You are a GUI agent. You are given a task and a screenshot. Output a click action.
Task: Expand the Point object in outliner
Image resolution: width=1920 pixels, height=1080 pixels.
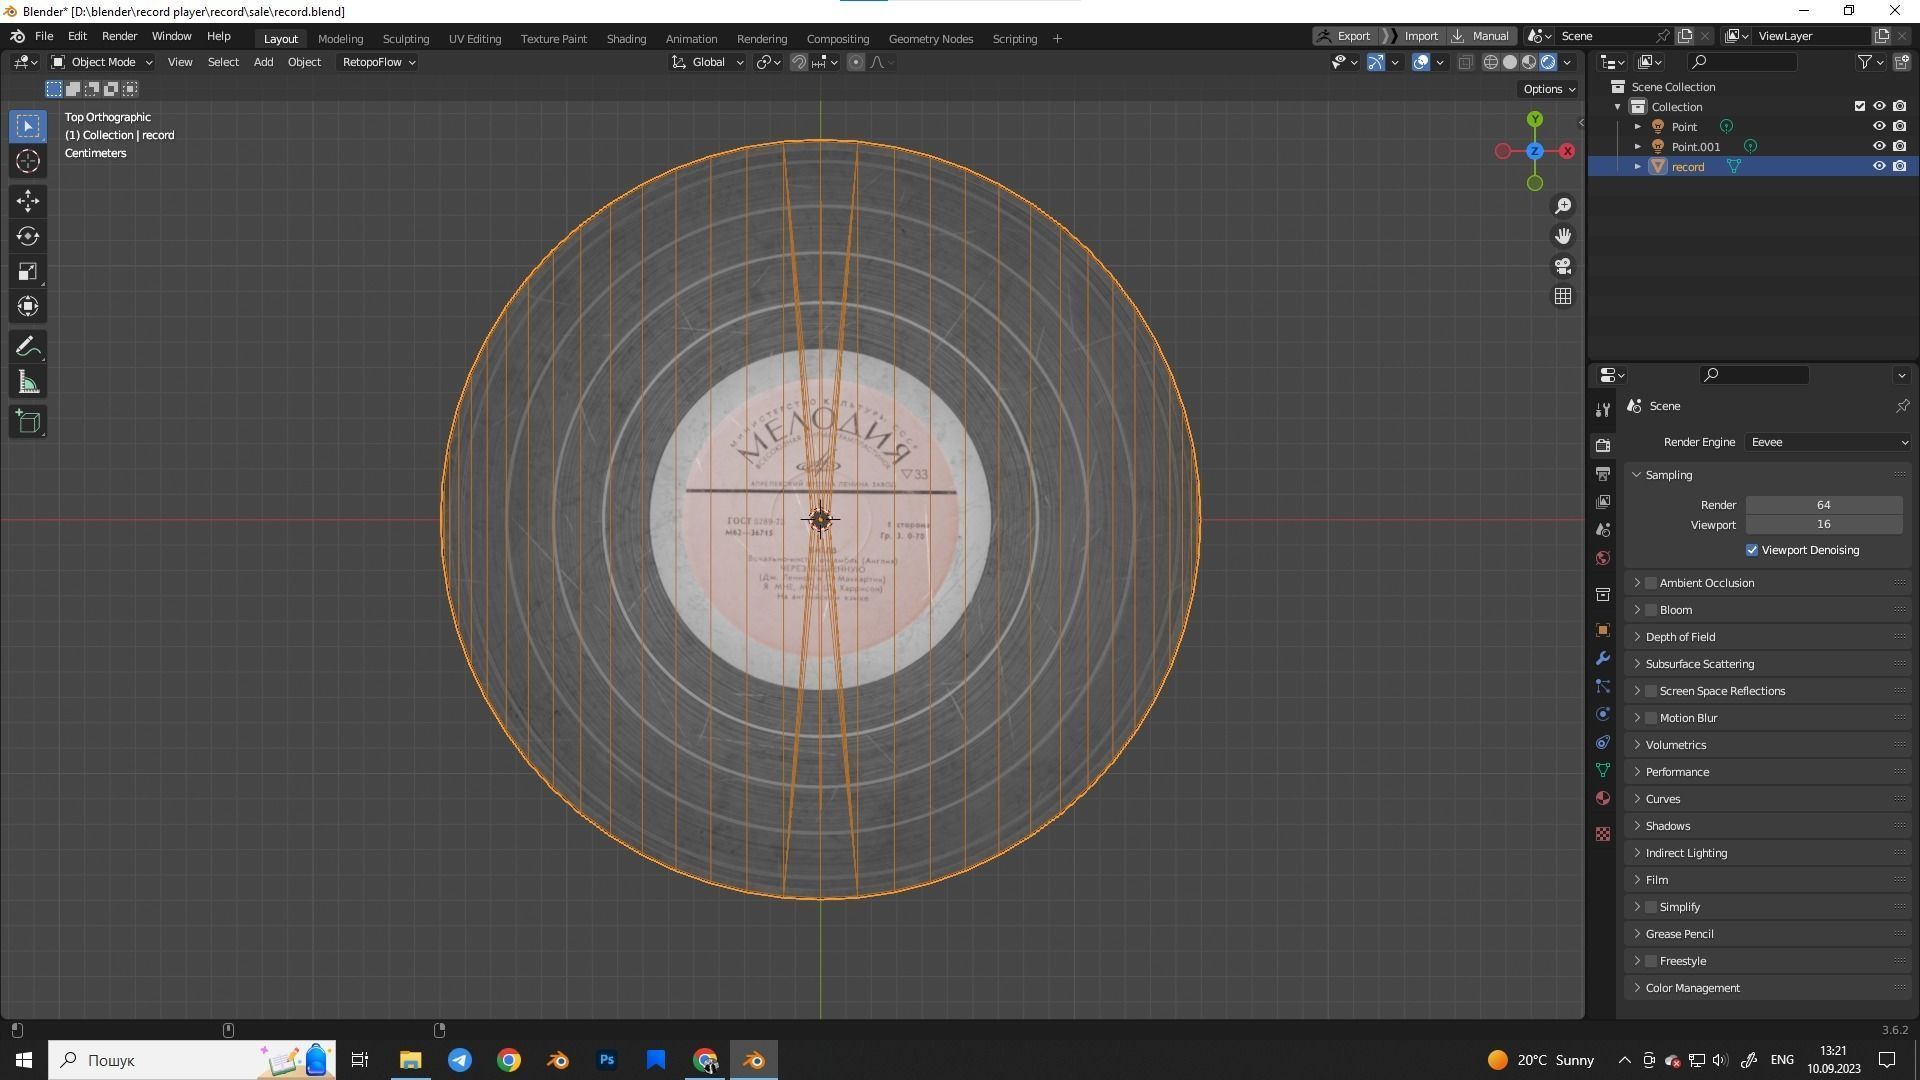[1637, 126]
